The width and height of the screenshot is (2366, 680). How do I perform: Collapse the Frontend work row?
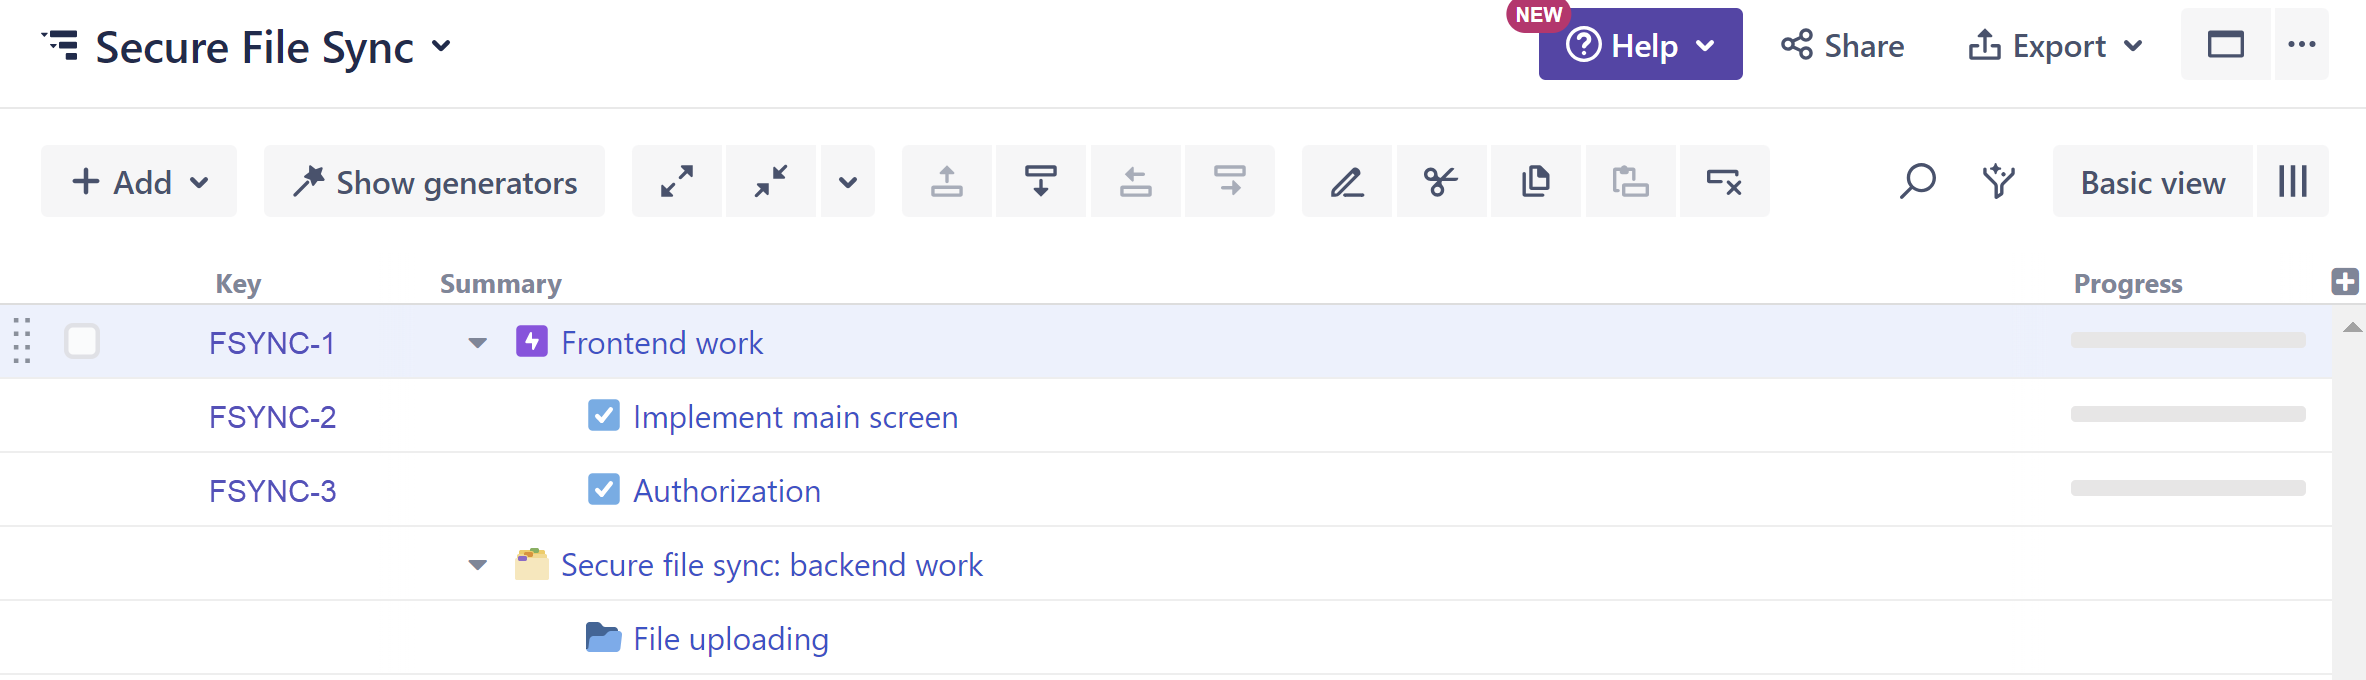pyautogui.click(x=478, y=343)
